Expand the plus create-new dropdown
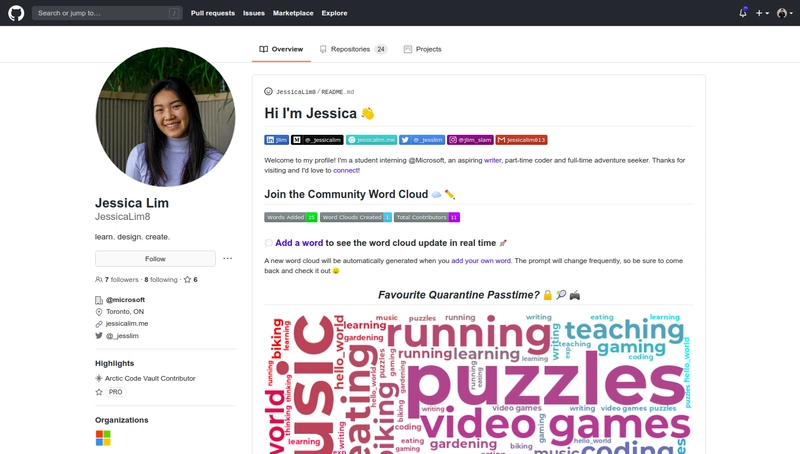Screen dimensions: 800x454 [x=762, y=13]
